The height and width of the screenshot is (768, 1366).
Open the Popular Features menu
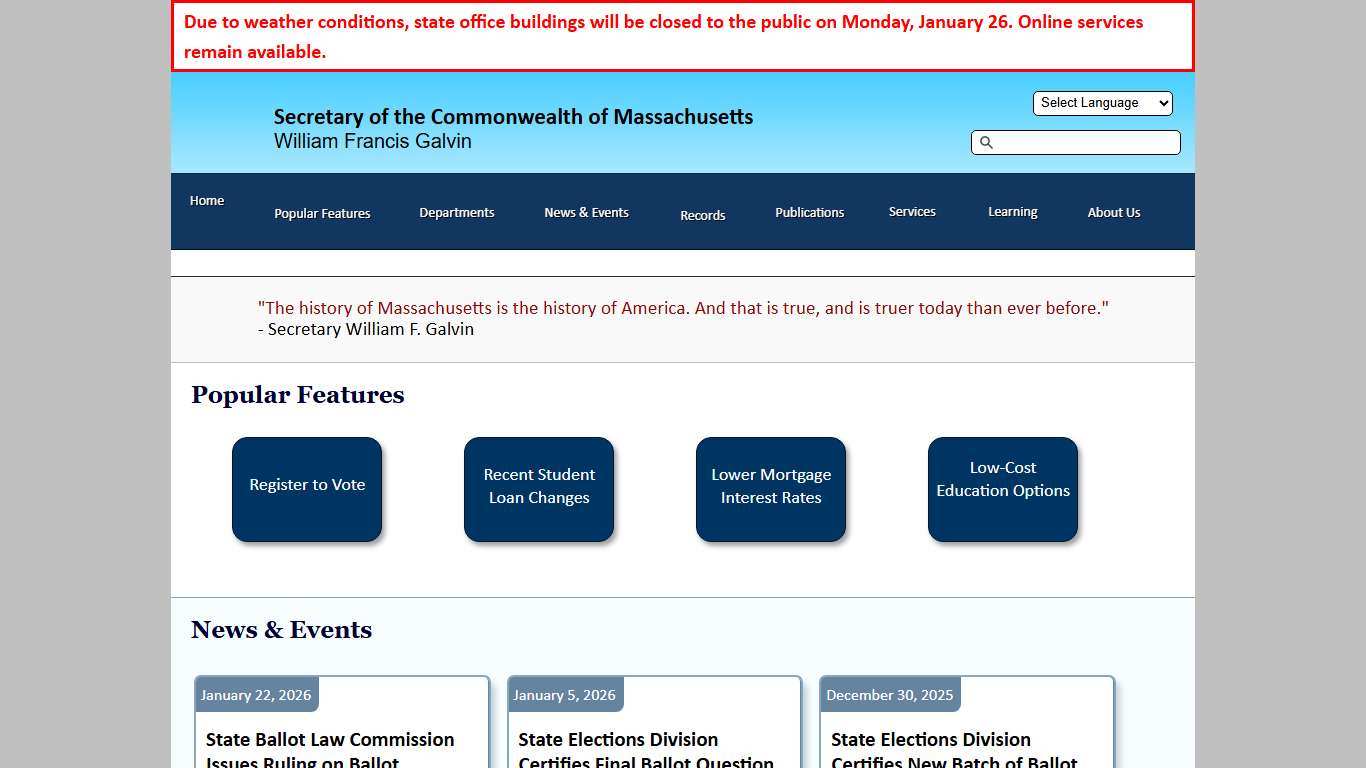[322, 213]
